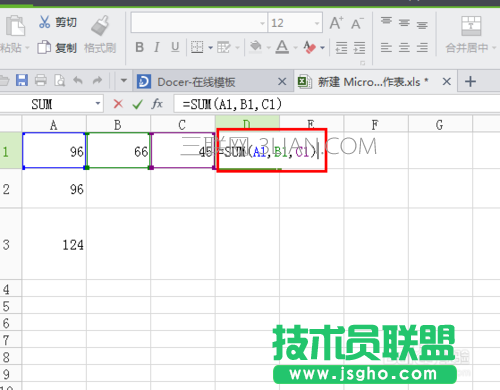Apply fill color bucket
This screenshot has height=390, width=500.
point(256,47)
